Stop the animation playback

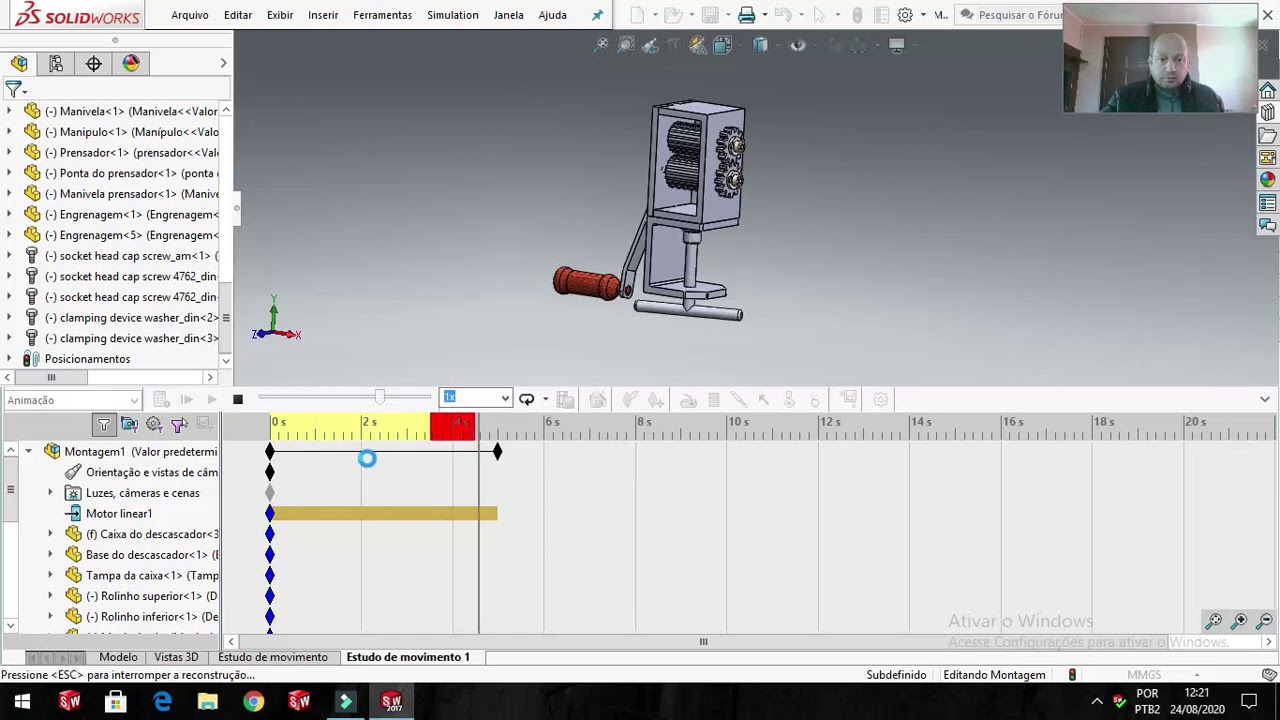pos(237,400)
